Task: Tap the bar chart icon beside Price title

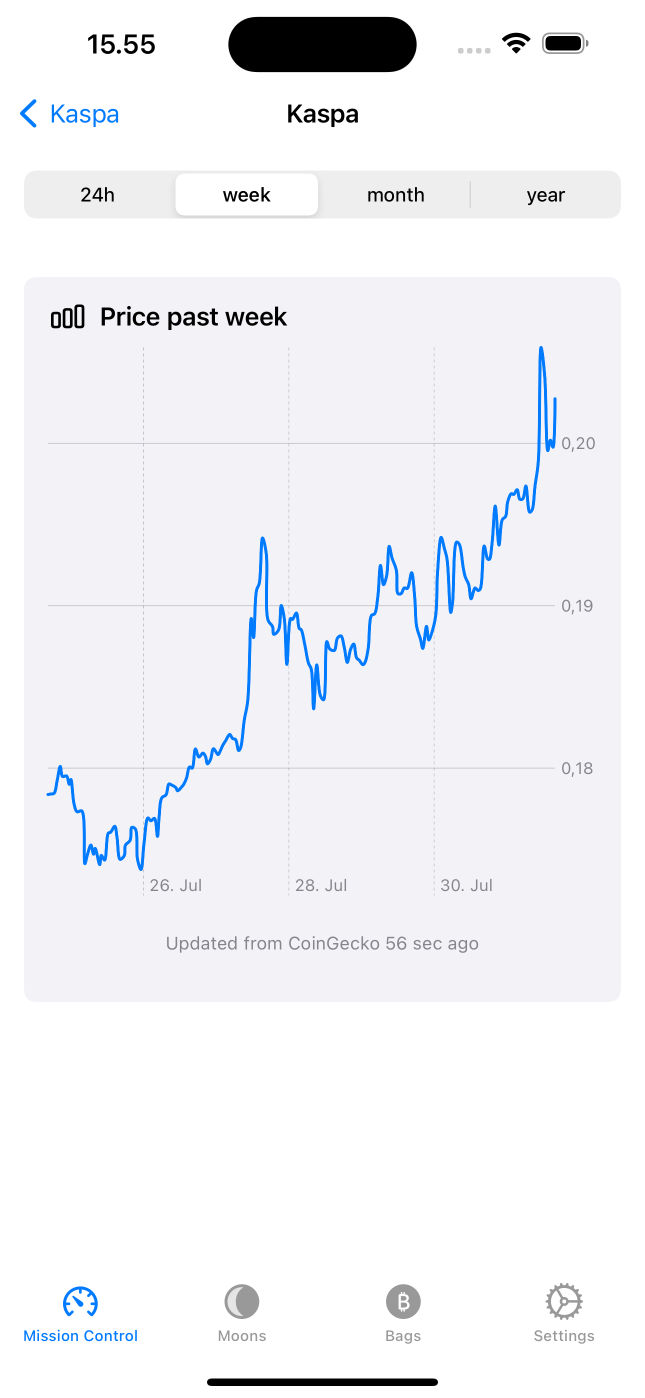Action: pos(68,318)
